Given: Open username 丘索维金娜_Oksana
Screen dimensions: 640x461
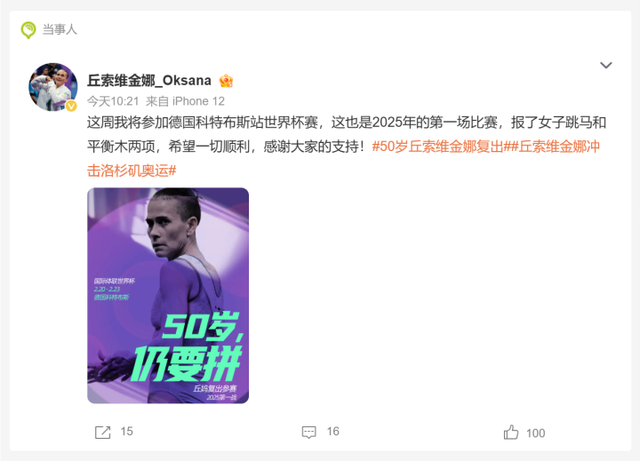Looking at the screenshot, I should click(149, 80).
